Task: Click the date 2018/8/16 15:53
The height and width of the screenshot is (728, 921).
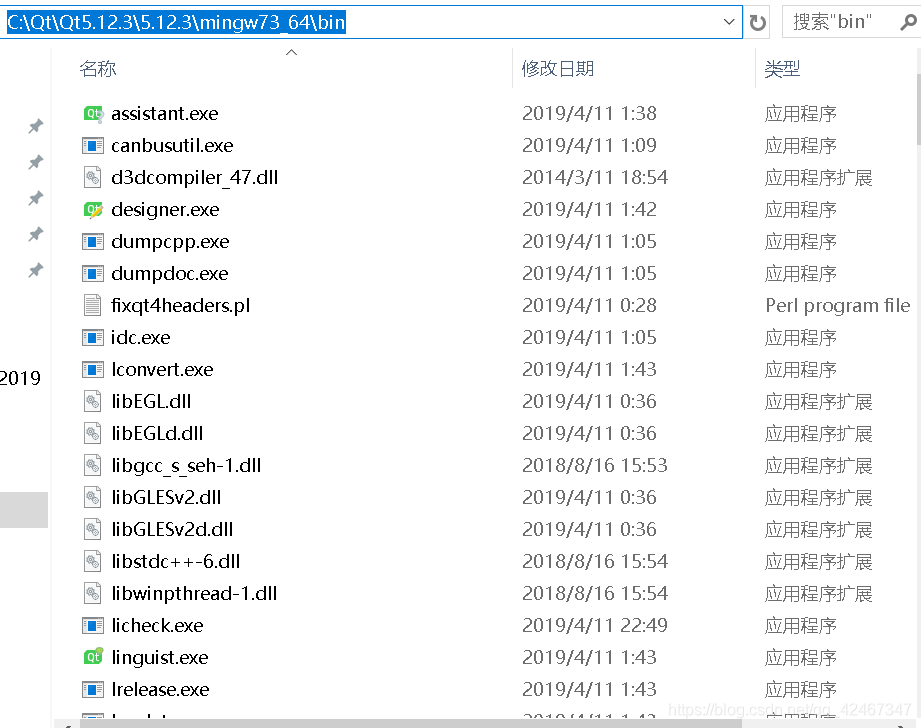Action: [x=595, y=465]
